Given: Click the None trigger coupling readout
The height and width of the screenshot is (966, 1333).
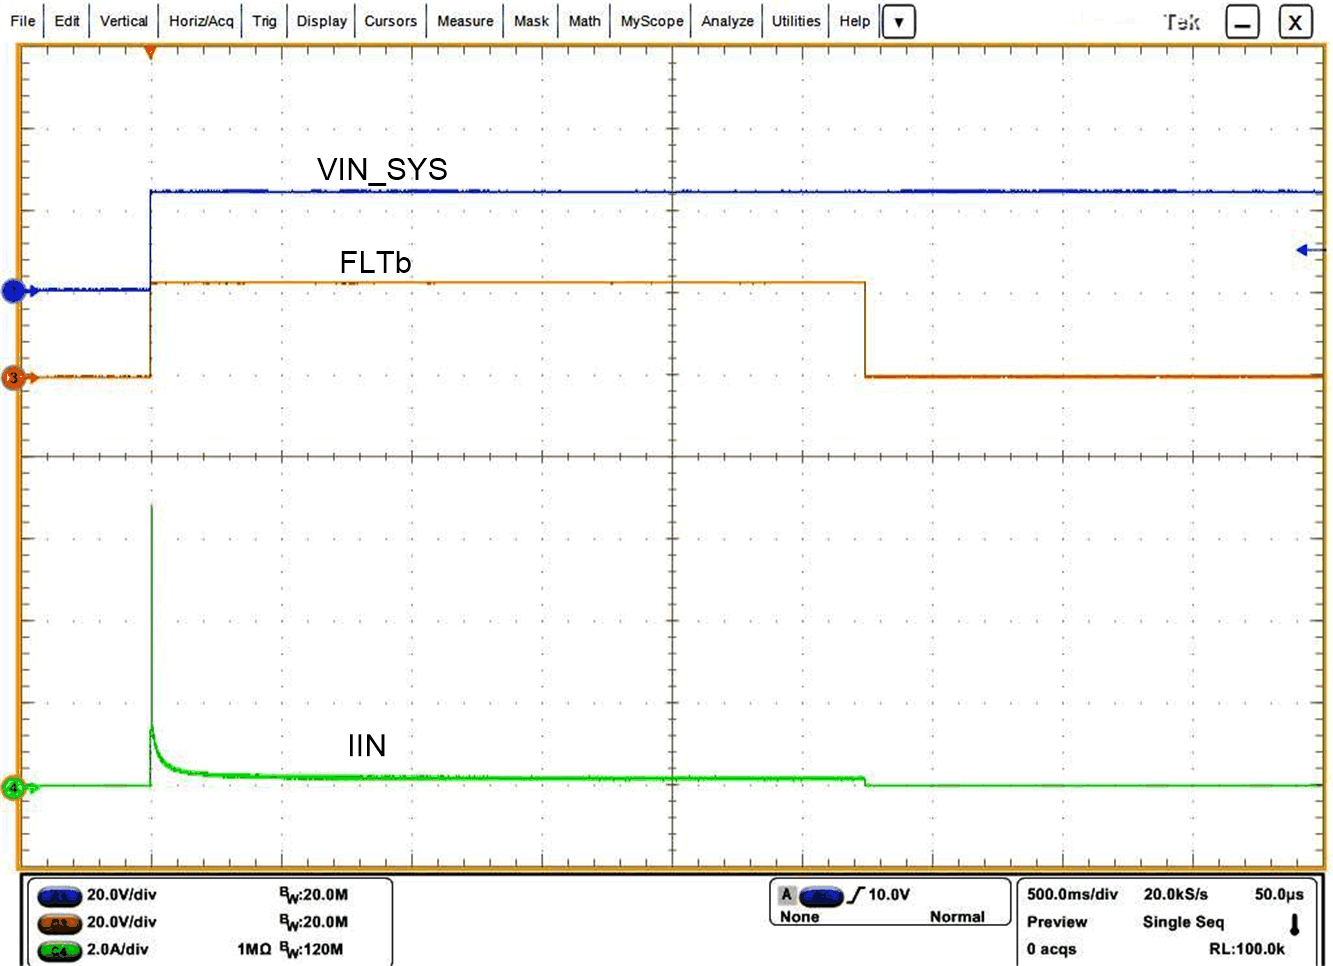Looking at the screenshot, I should pos(799,917).
